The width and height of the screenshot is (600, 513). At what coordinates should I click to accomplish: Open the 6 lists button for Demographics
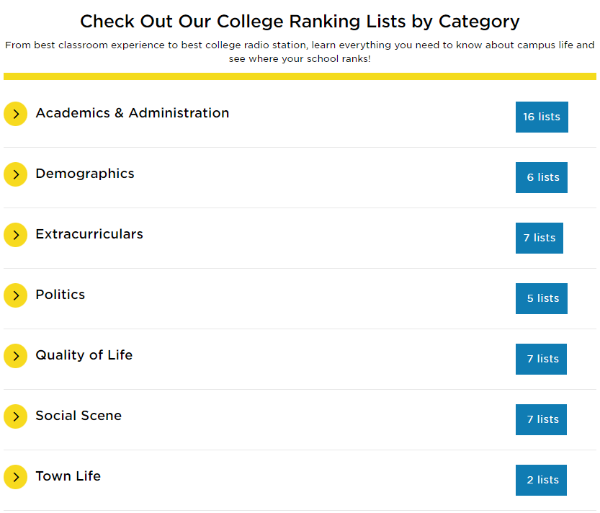tap(541, 177)
